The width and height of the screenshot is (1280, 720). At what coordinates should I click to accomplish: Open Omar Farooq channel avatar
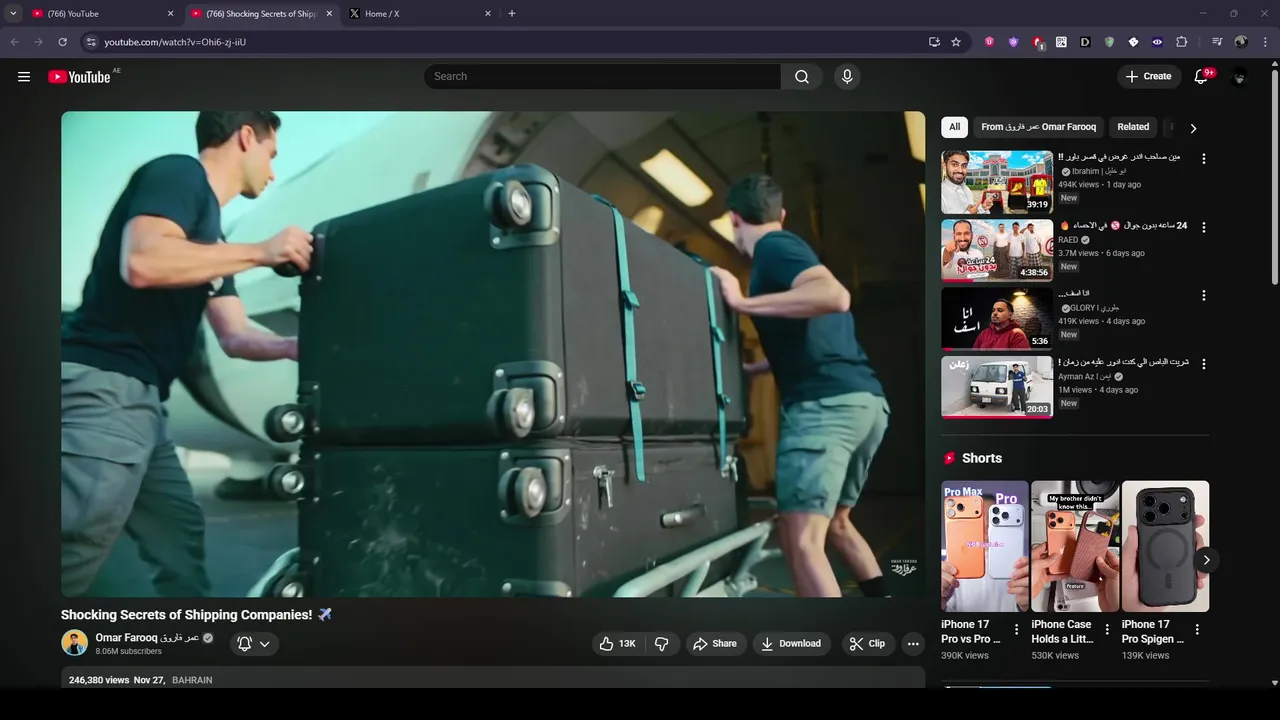(x=74, y=643)
